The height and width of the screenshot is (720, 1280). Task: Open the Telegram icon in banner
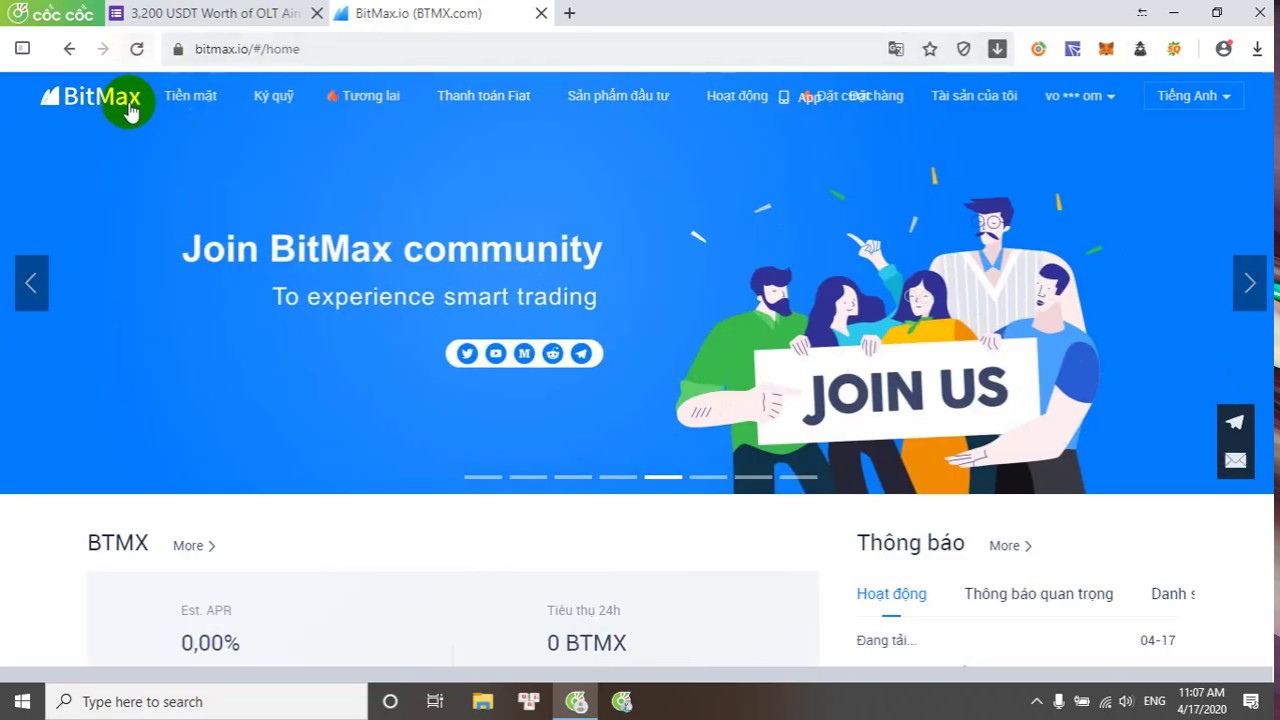[581, 353]
